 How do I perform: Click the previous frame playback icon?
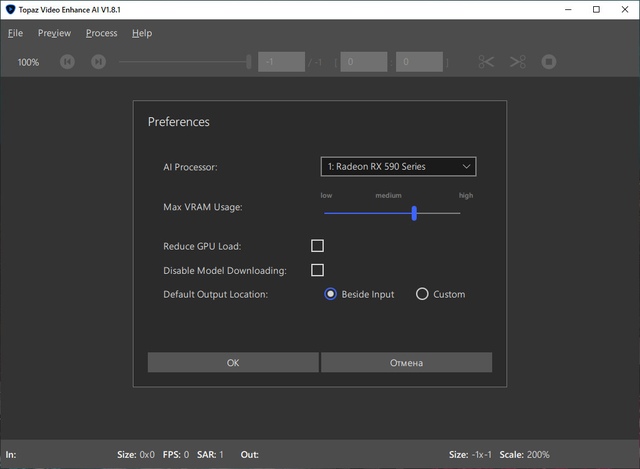[67, 62]
